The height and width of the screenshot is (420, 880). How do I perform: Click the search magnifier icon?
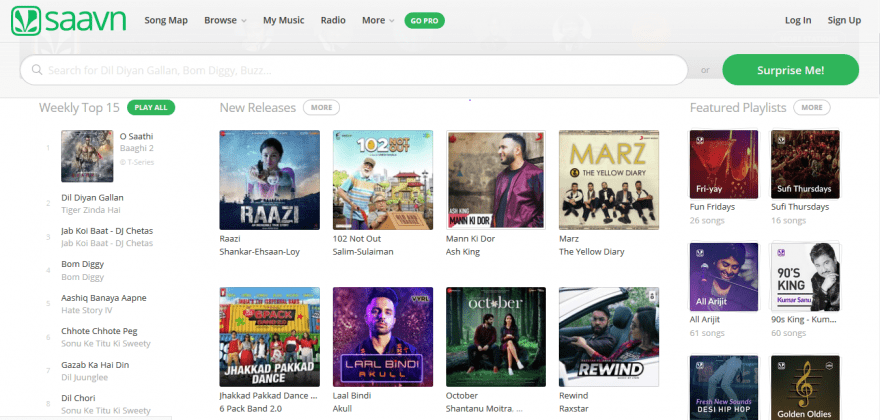pos(37,70)
